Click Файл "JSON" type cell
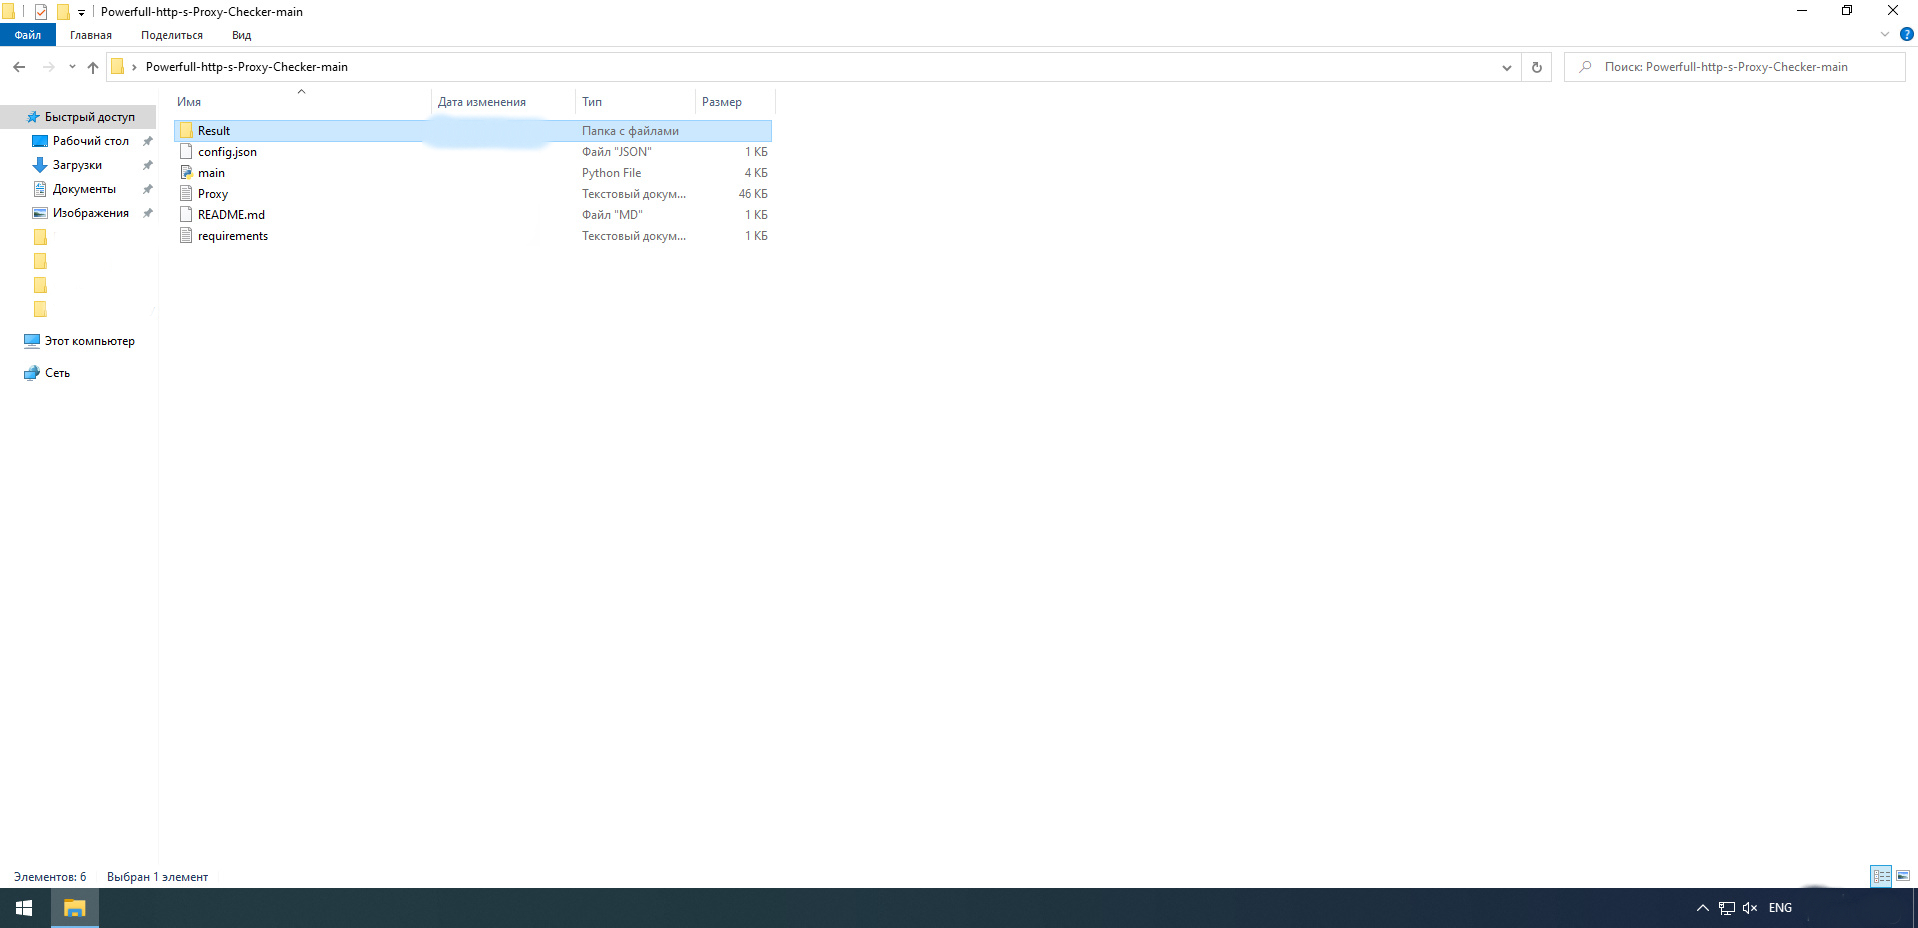This screenshot has width=1918, height=928. [617, 152]
